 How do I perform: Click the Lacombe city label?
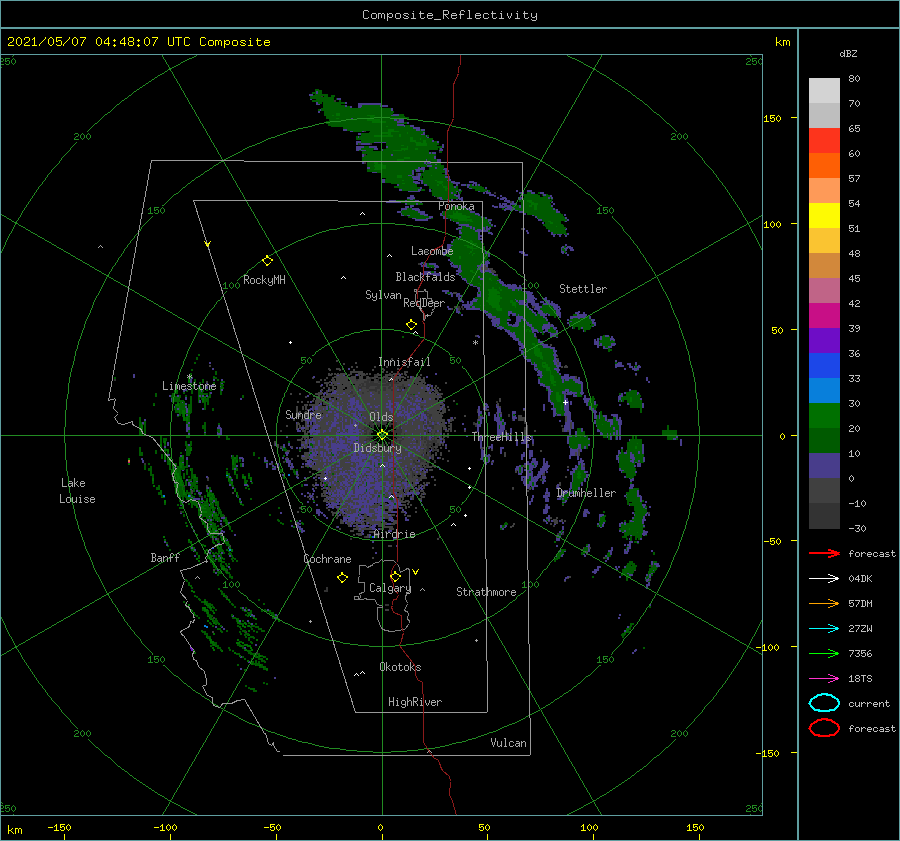[432, 251]
